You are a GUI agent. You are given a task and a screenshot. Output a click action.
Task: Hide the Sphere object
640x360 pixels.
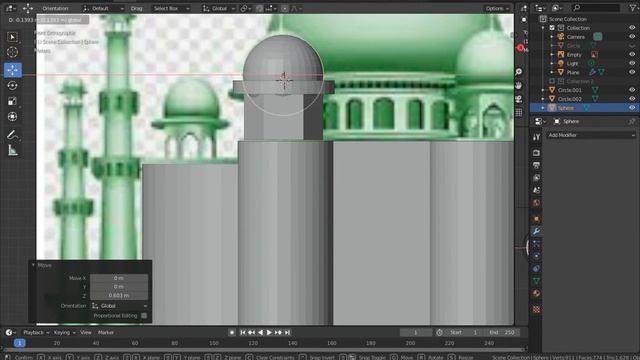pos(632,108)
